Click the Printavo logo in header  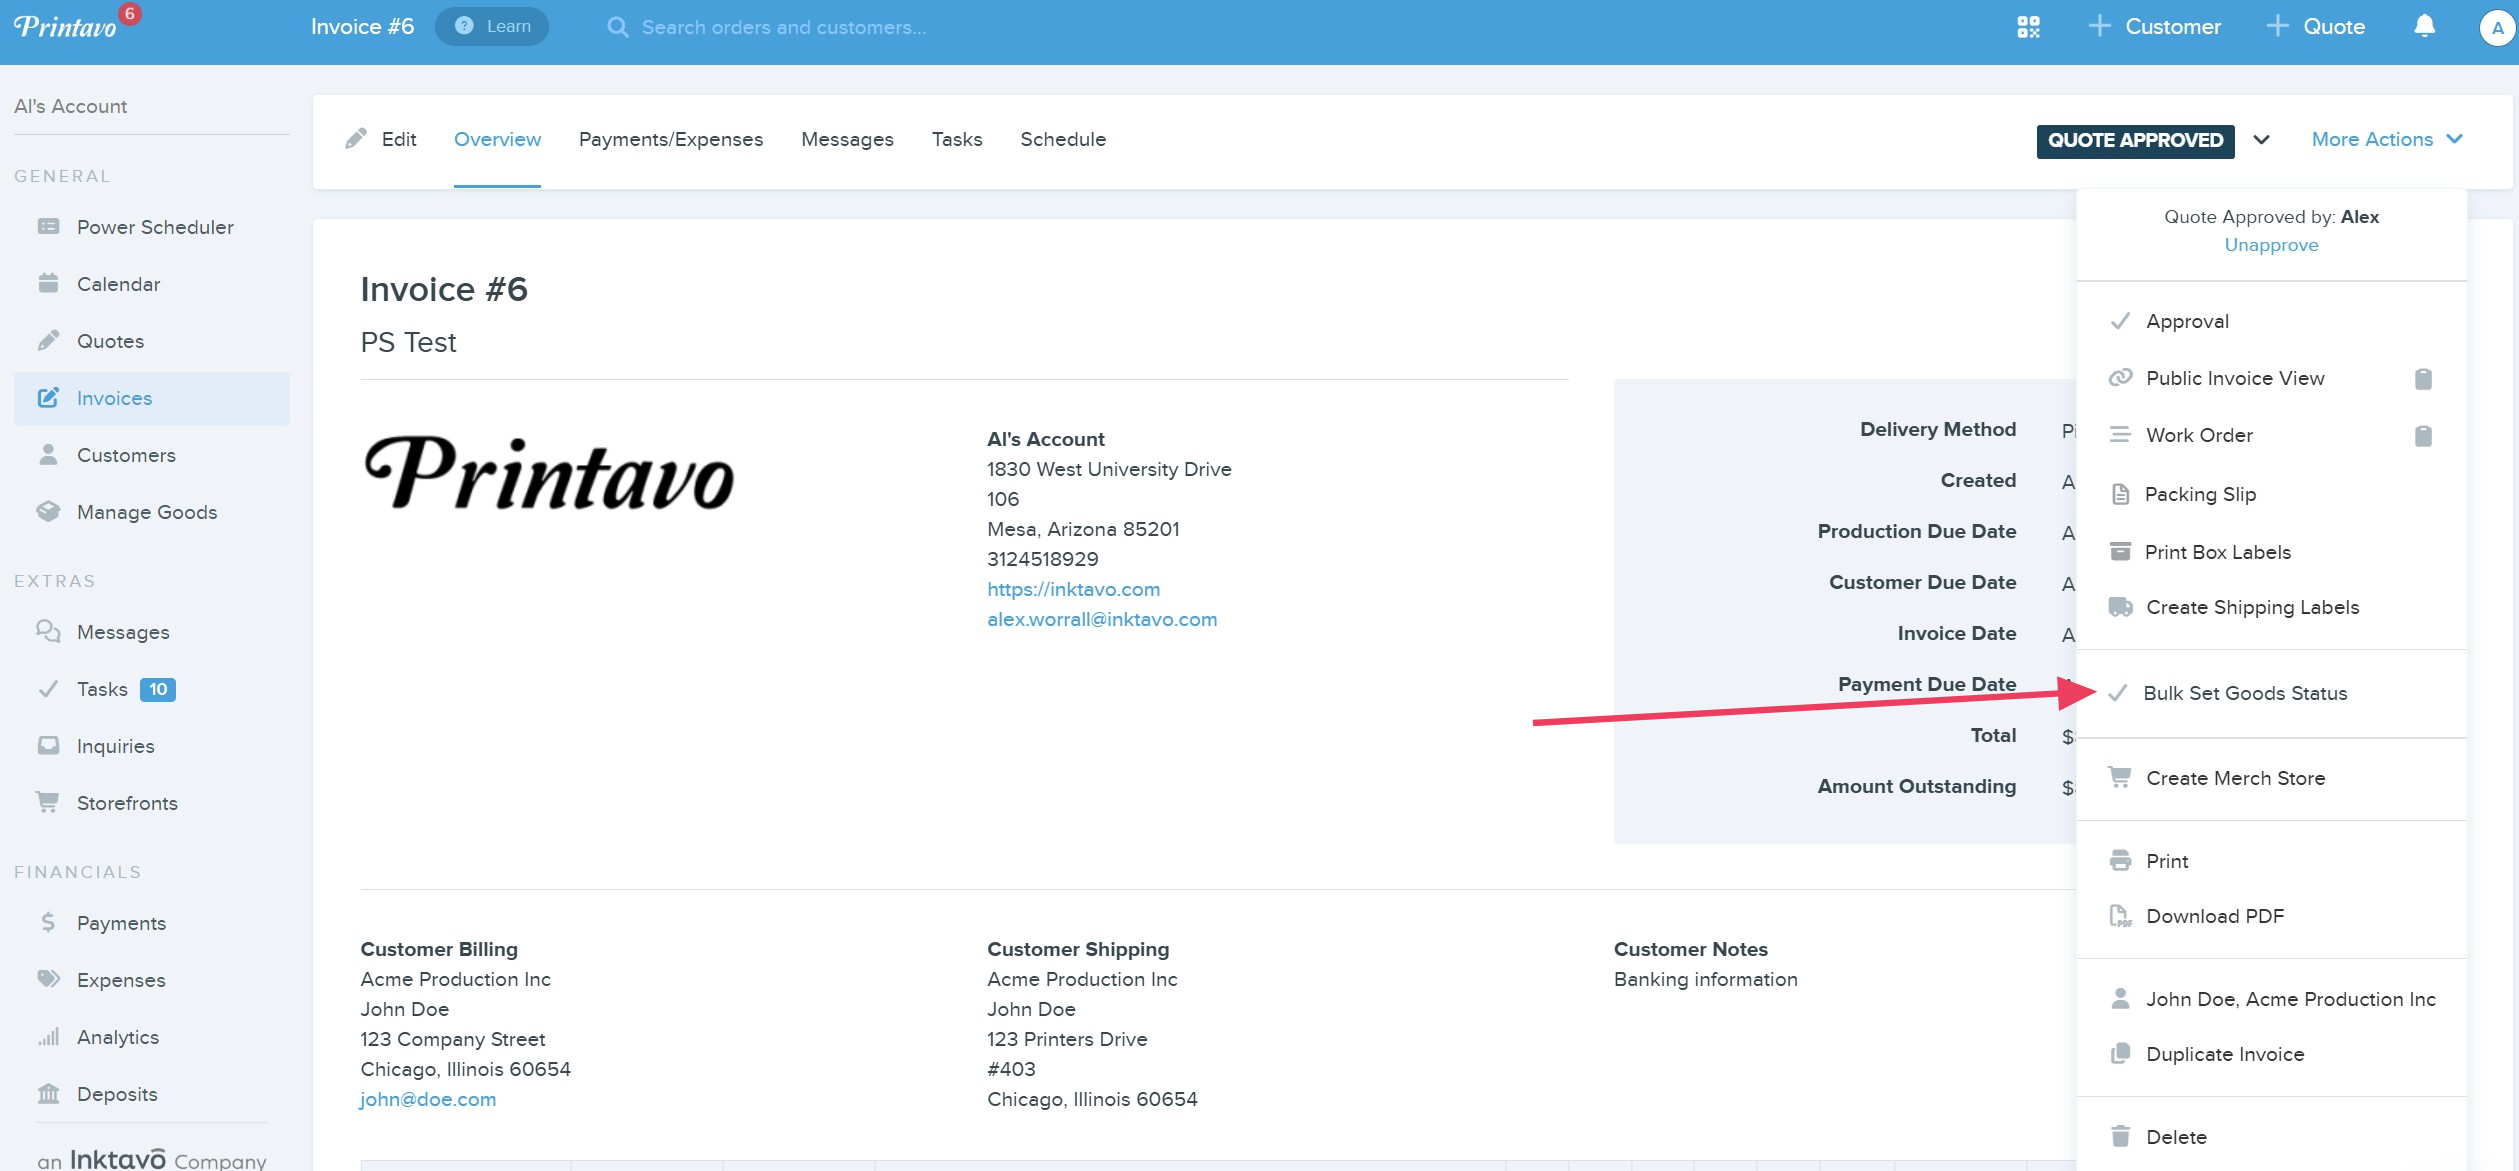point(66,27)
